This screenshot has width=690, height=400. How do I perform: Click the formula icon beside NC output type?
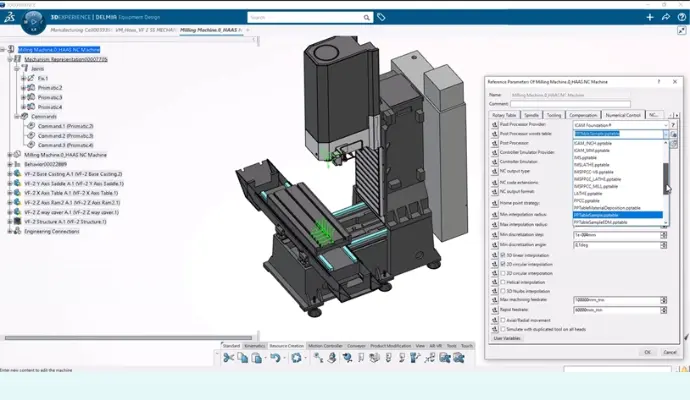494,171
